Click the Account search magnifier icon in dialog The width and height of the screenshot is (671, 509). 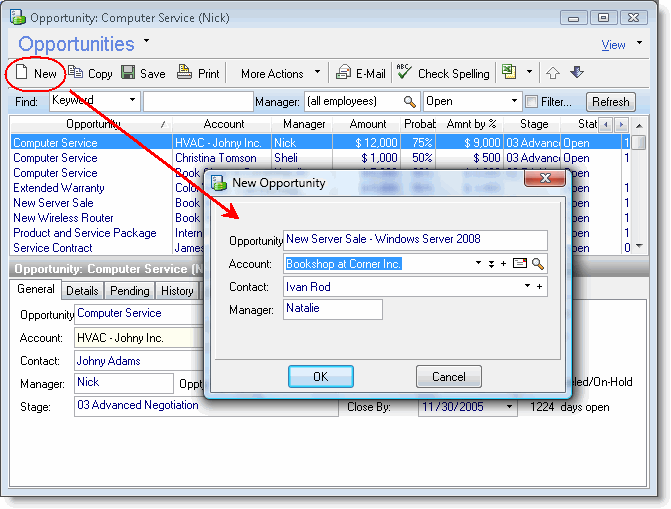[538, 264]
